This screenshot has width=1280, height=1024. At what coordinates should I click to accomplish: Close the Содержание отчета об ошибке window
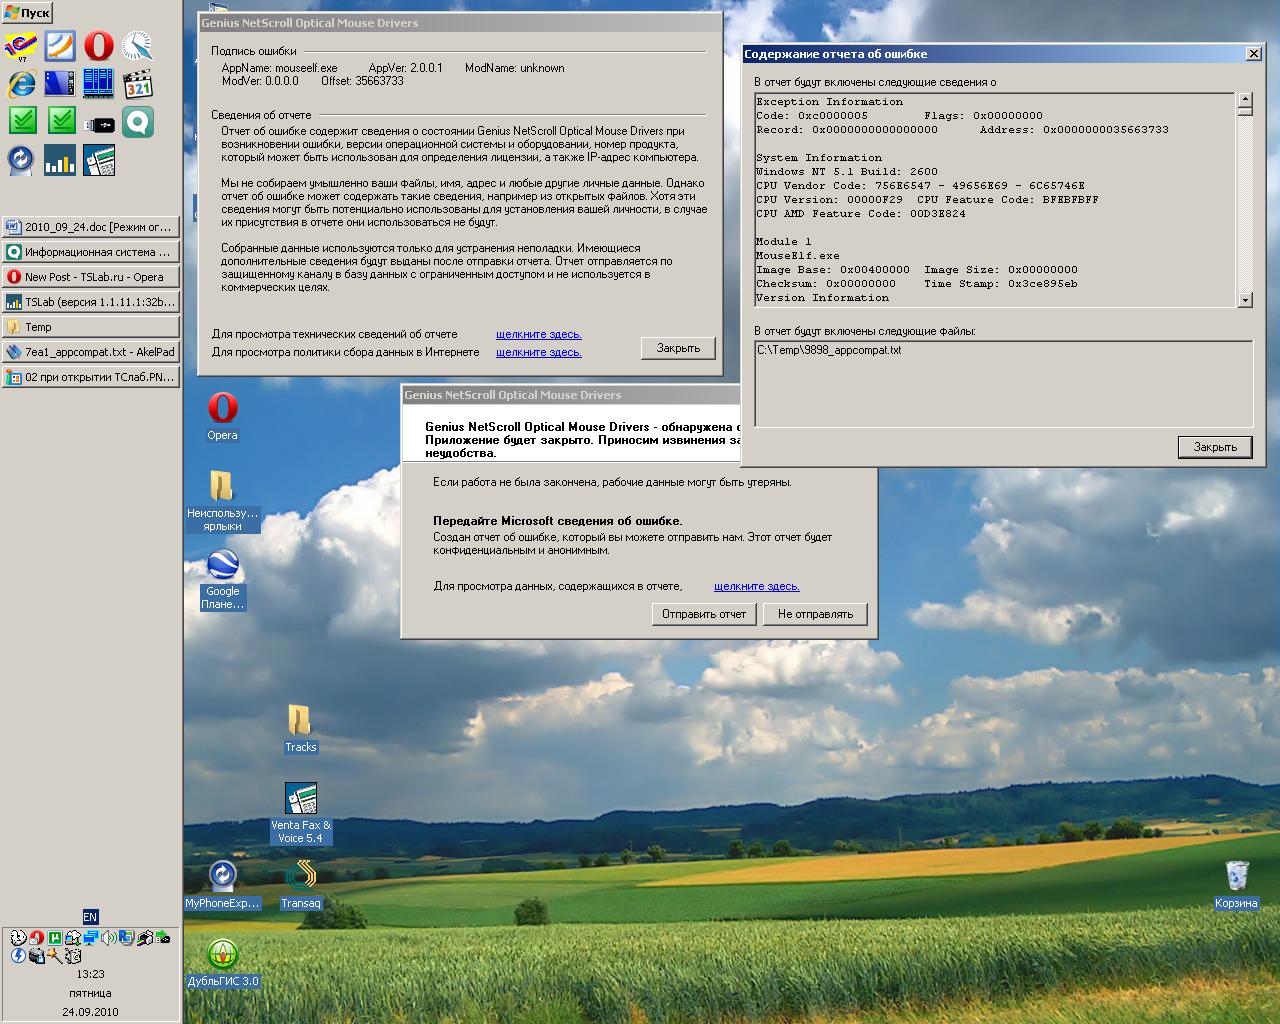(1254, 54)
